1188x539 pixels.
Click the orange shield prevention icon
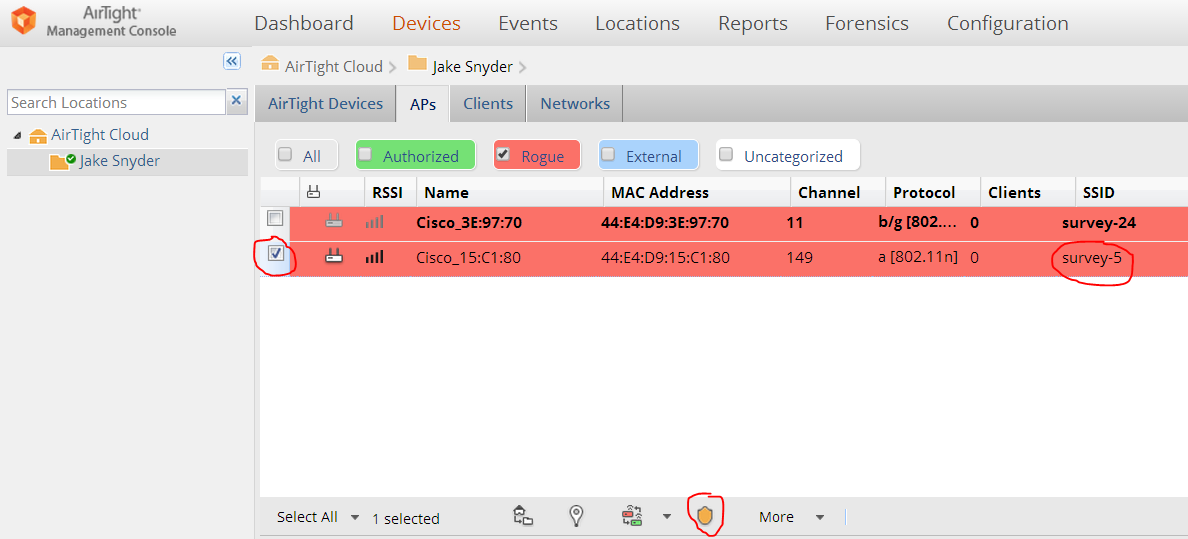pos(705,516)
